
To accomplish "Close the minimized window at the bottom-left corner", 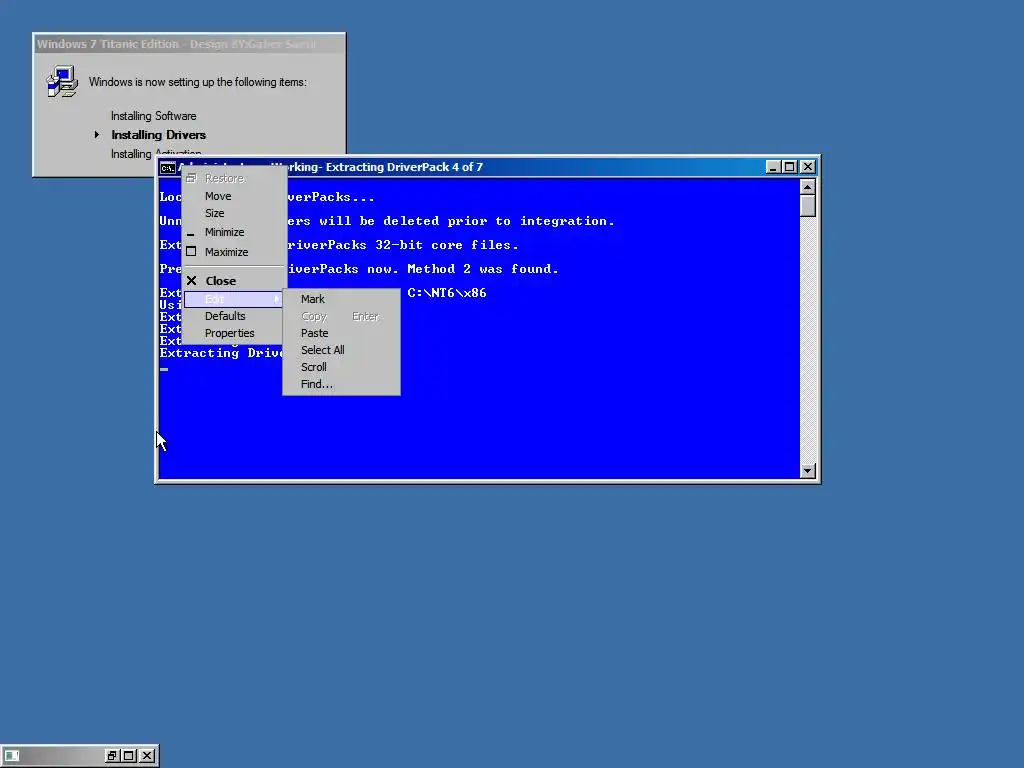I will click(148, 756).
